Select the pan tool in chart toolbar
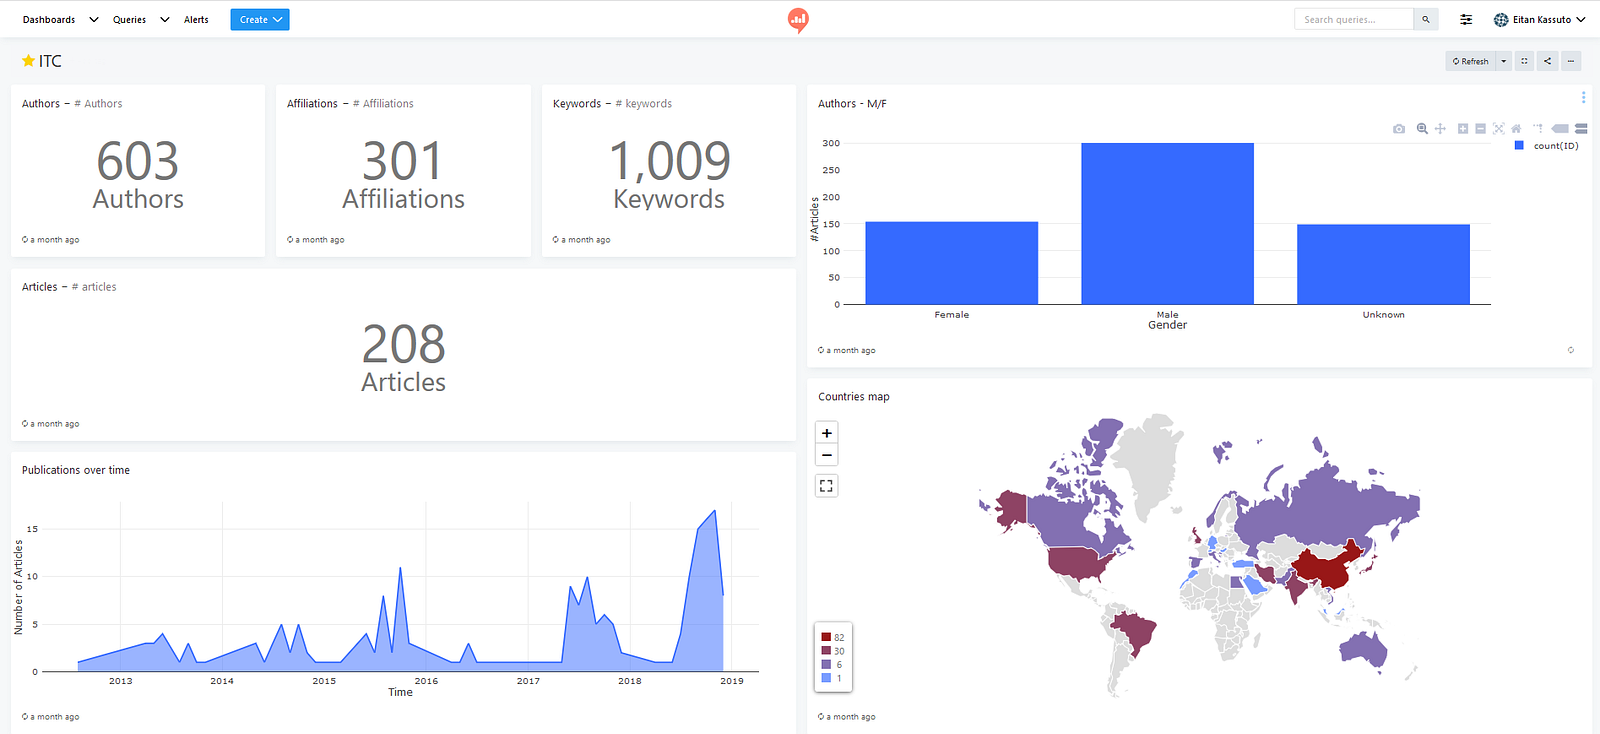1600x734 pixels. click(1440, 129)
